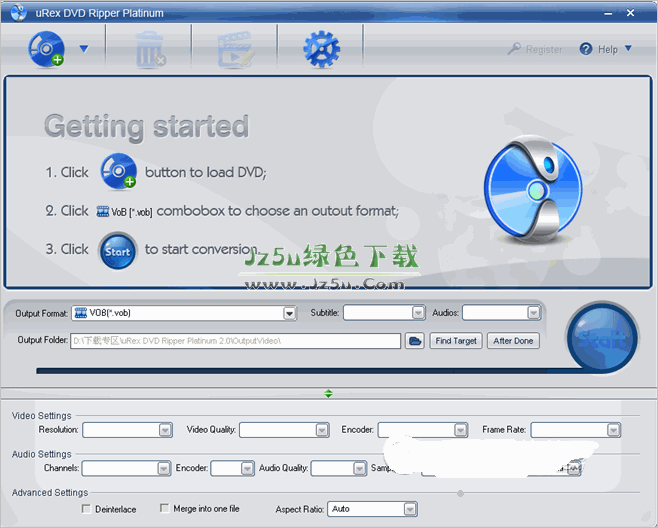The image size is (658, 528).
Task: Click the Remove trash bin toolbar icon
Action: (150, 50)
